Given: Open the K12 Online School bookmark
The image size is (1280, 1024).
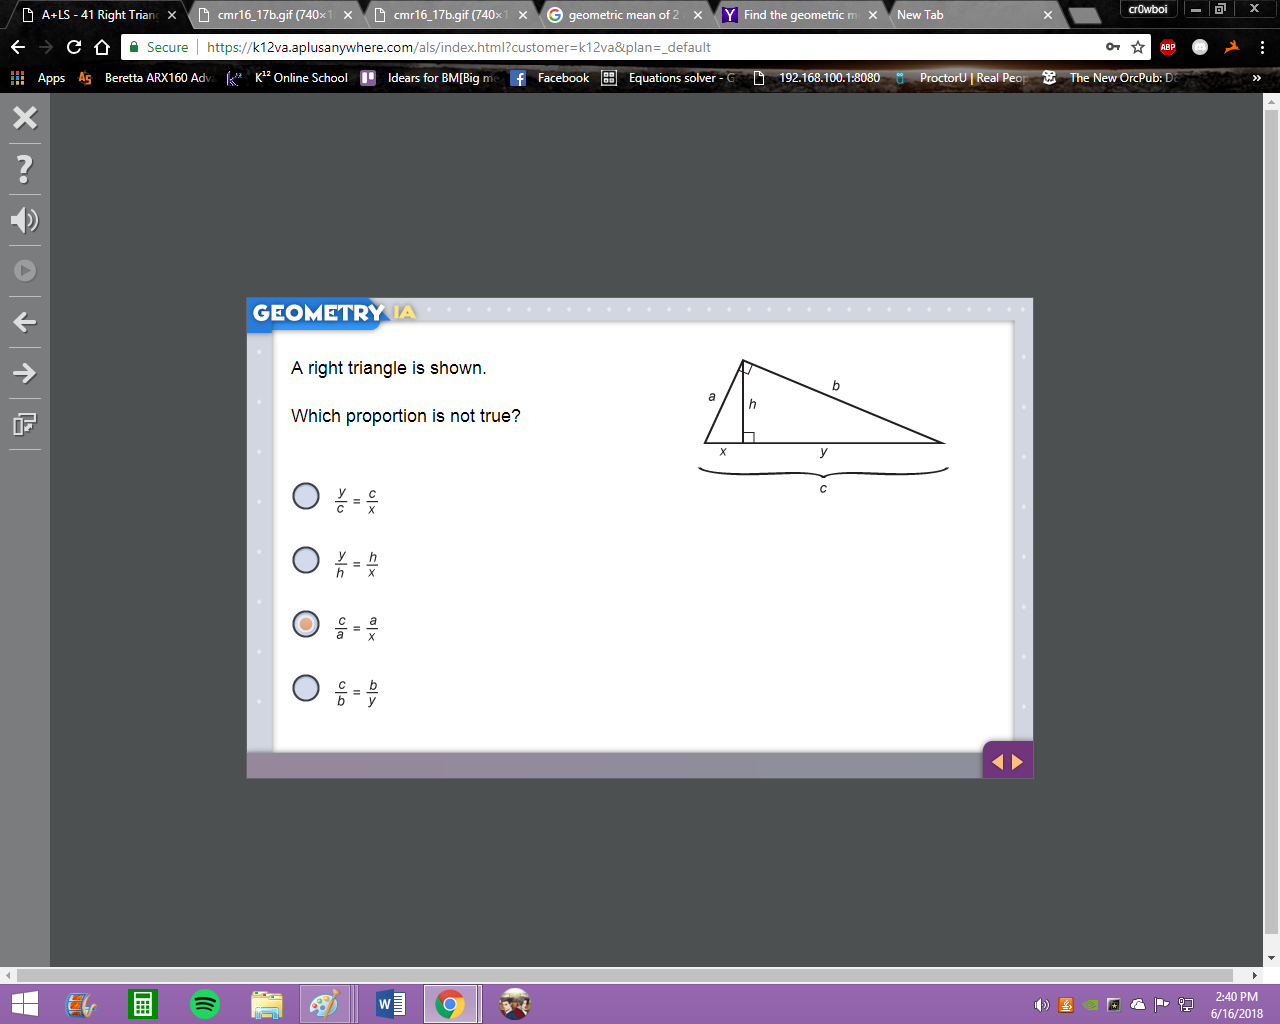Looking at the screenshot, I should (x=288, y=78).
